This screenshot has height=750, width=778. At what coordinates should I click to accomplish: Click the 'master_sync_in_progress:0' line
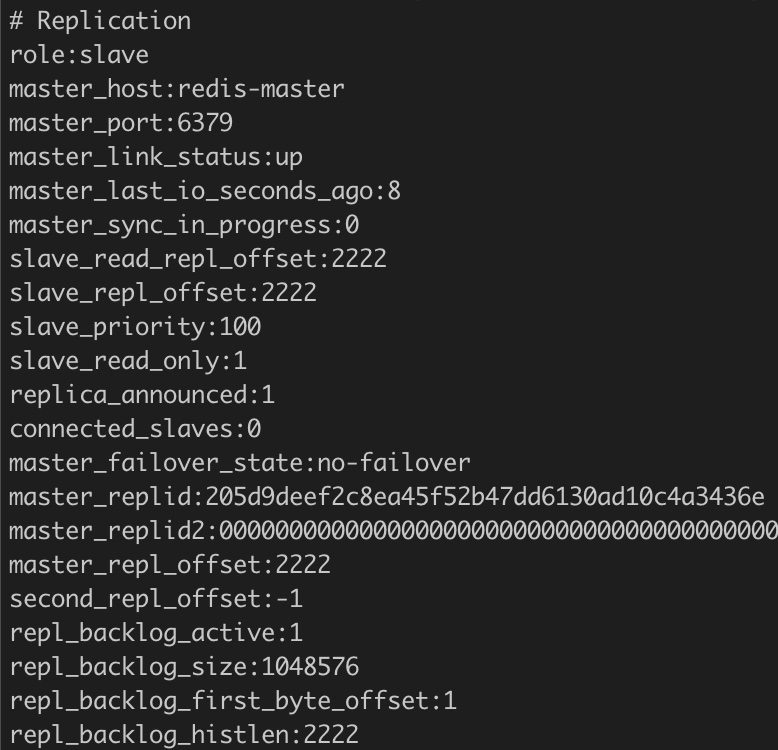[184, 225]
